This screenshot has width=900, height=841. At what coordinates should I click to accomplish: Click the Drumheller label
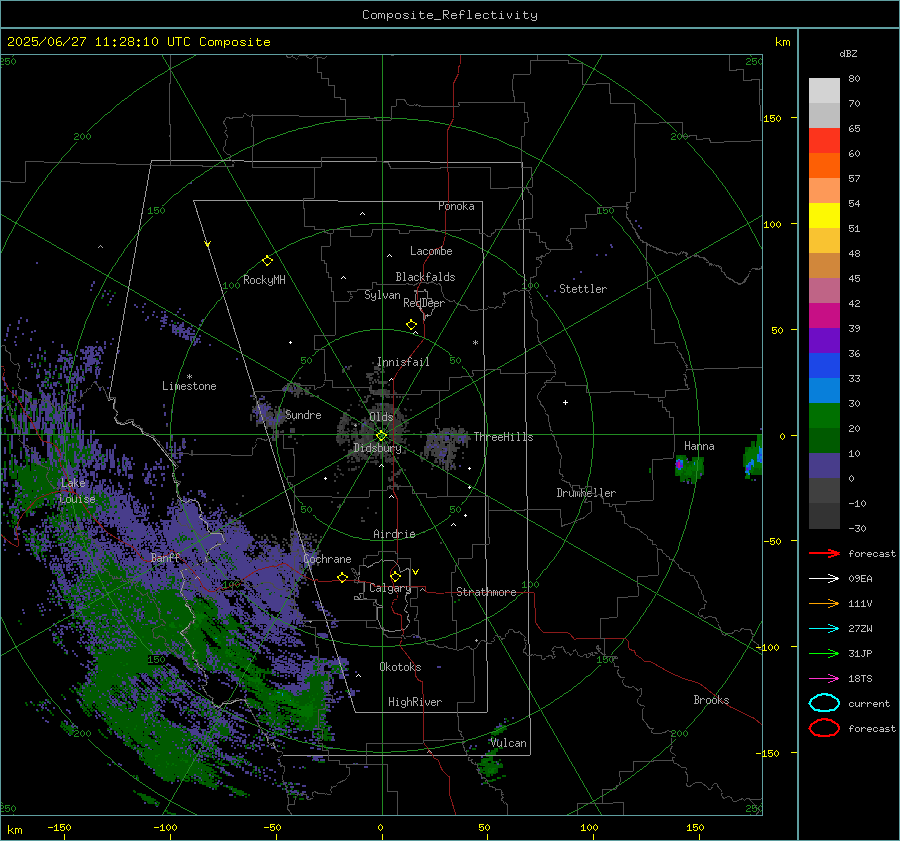[x=586, y=493]
